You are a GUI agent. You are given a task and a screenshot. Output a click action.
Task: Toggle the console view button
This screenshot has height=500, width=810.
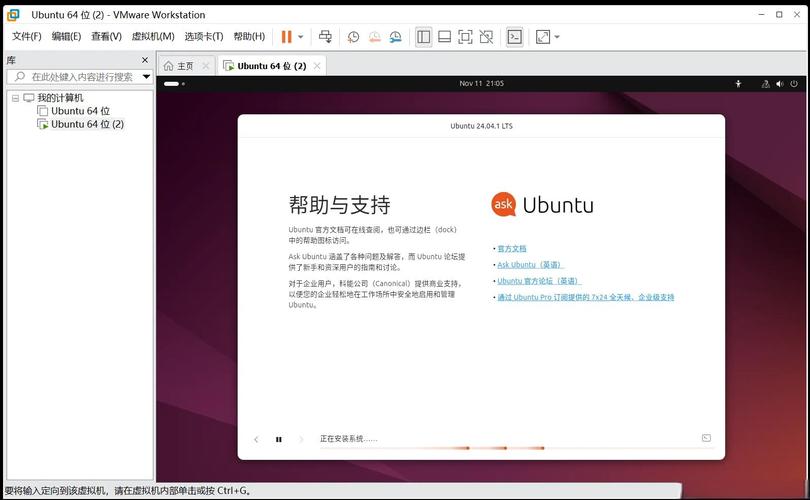click(515, 37)
